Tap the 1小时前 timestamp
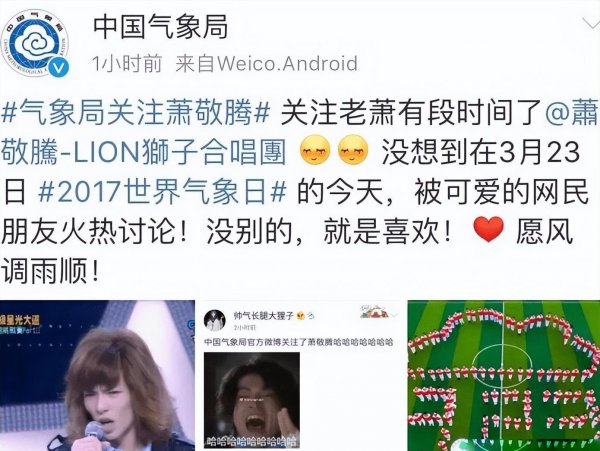600x451 pixels. tap(127, 63)
